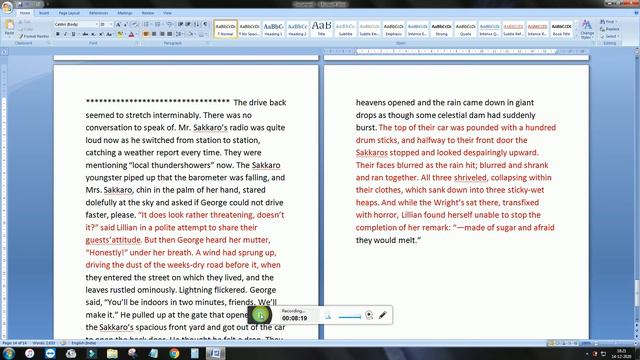Open Change Case options
The width and height of the screenshot is (640, 360).
109,34
